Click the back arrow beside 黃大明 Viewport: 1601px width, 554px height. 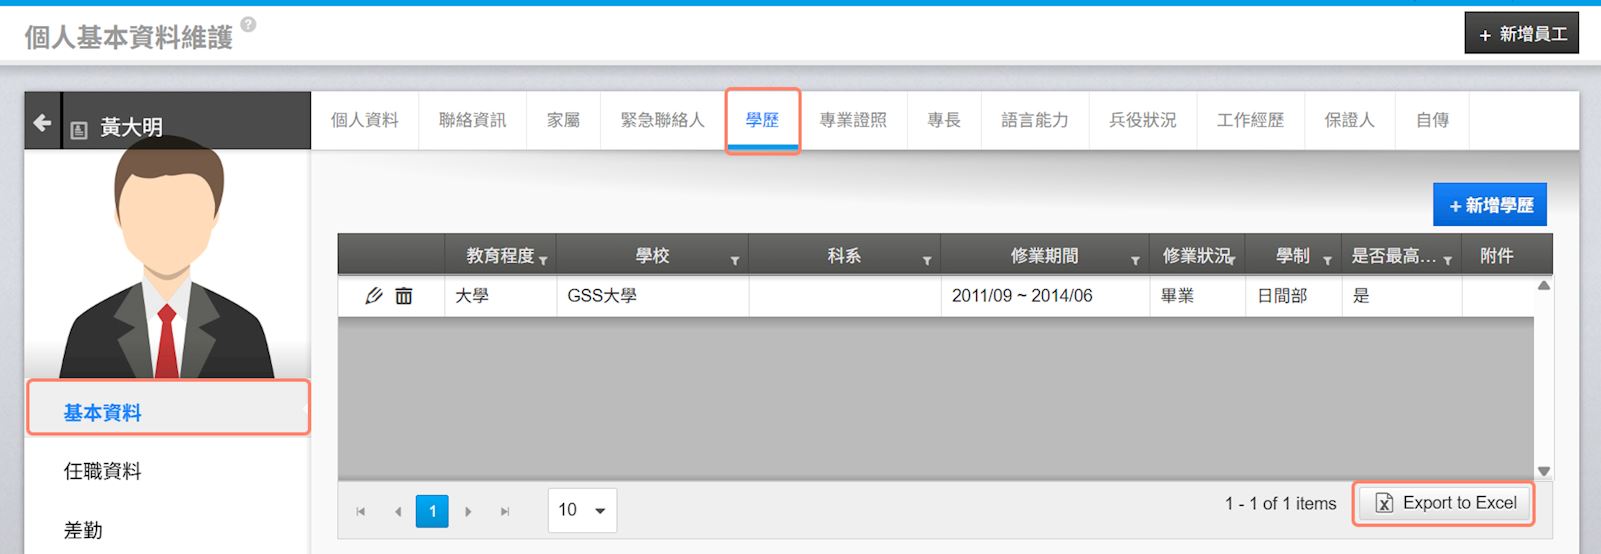(42, 122)
